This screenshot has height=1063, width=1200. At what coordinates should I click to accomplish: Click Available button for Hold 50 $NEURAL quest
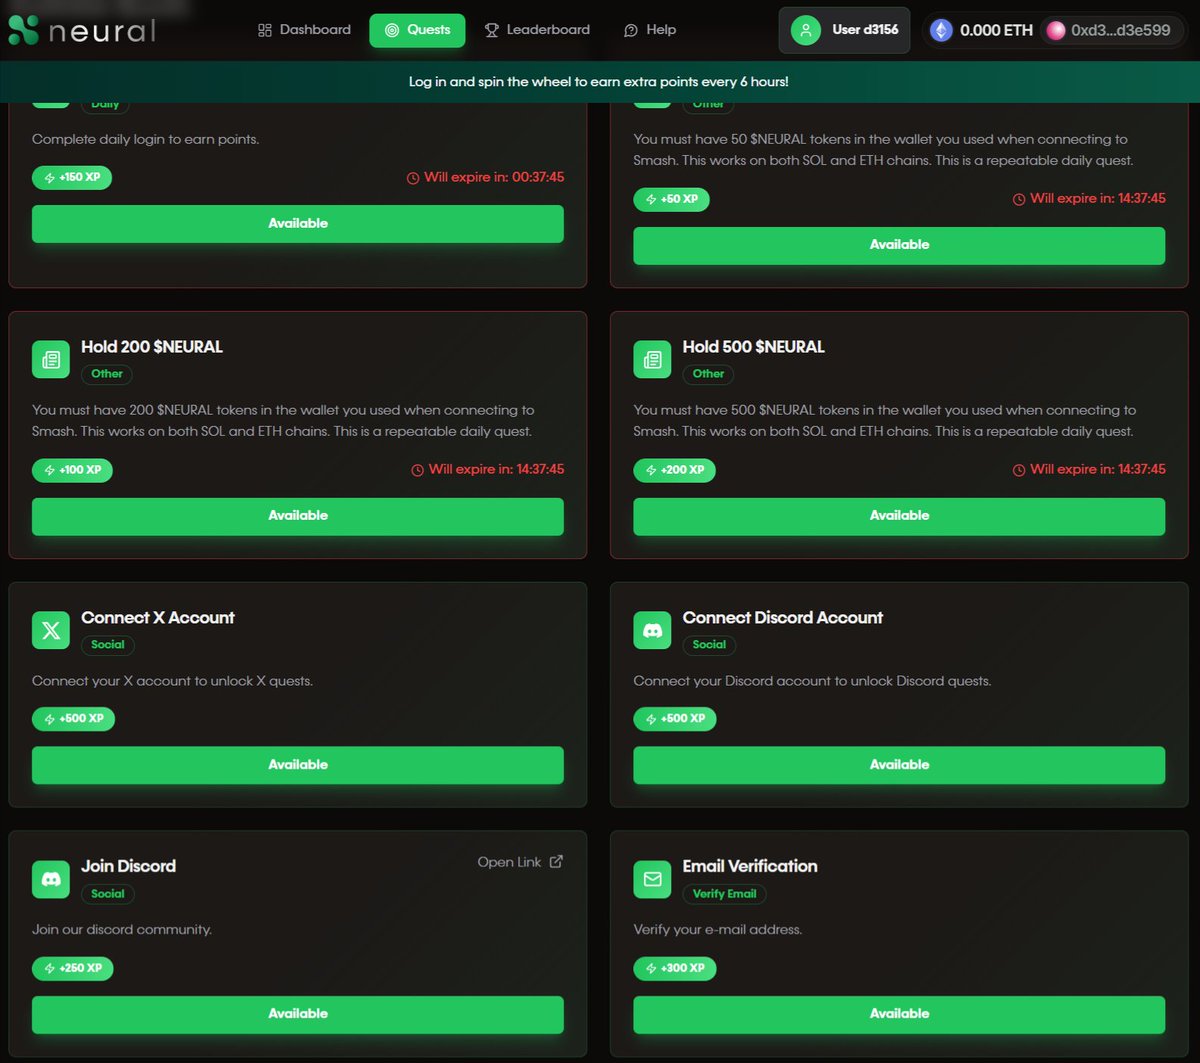point(899,245)
